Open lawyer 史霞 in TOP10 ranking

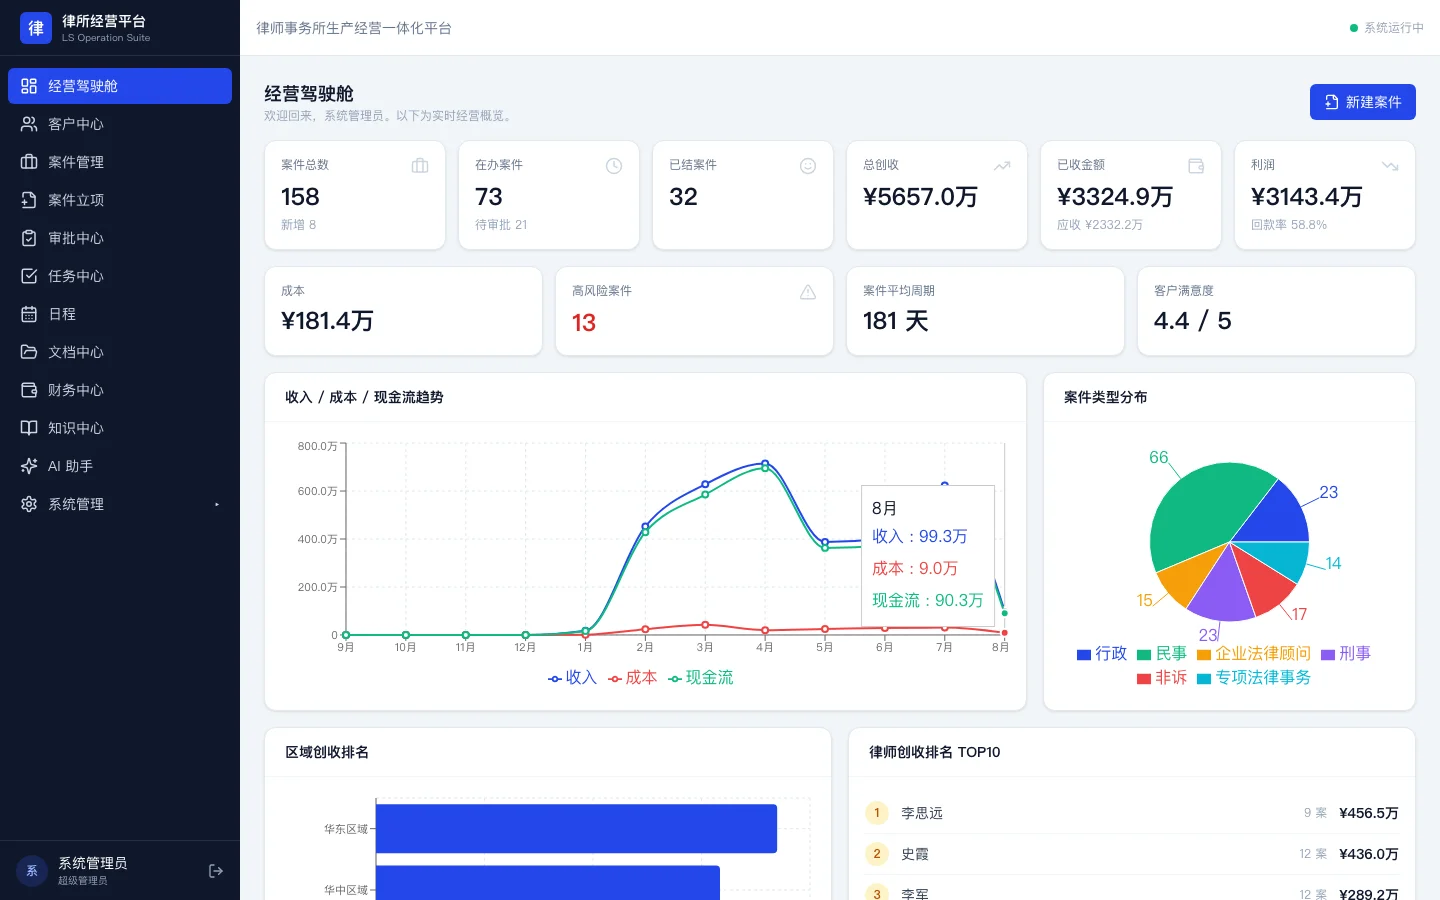(x=1132, y=854)
